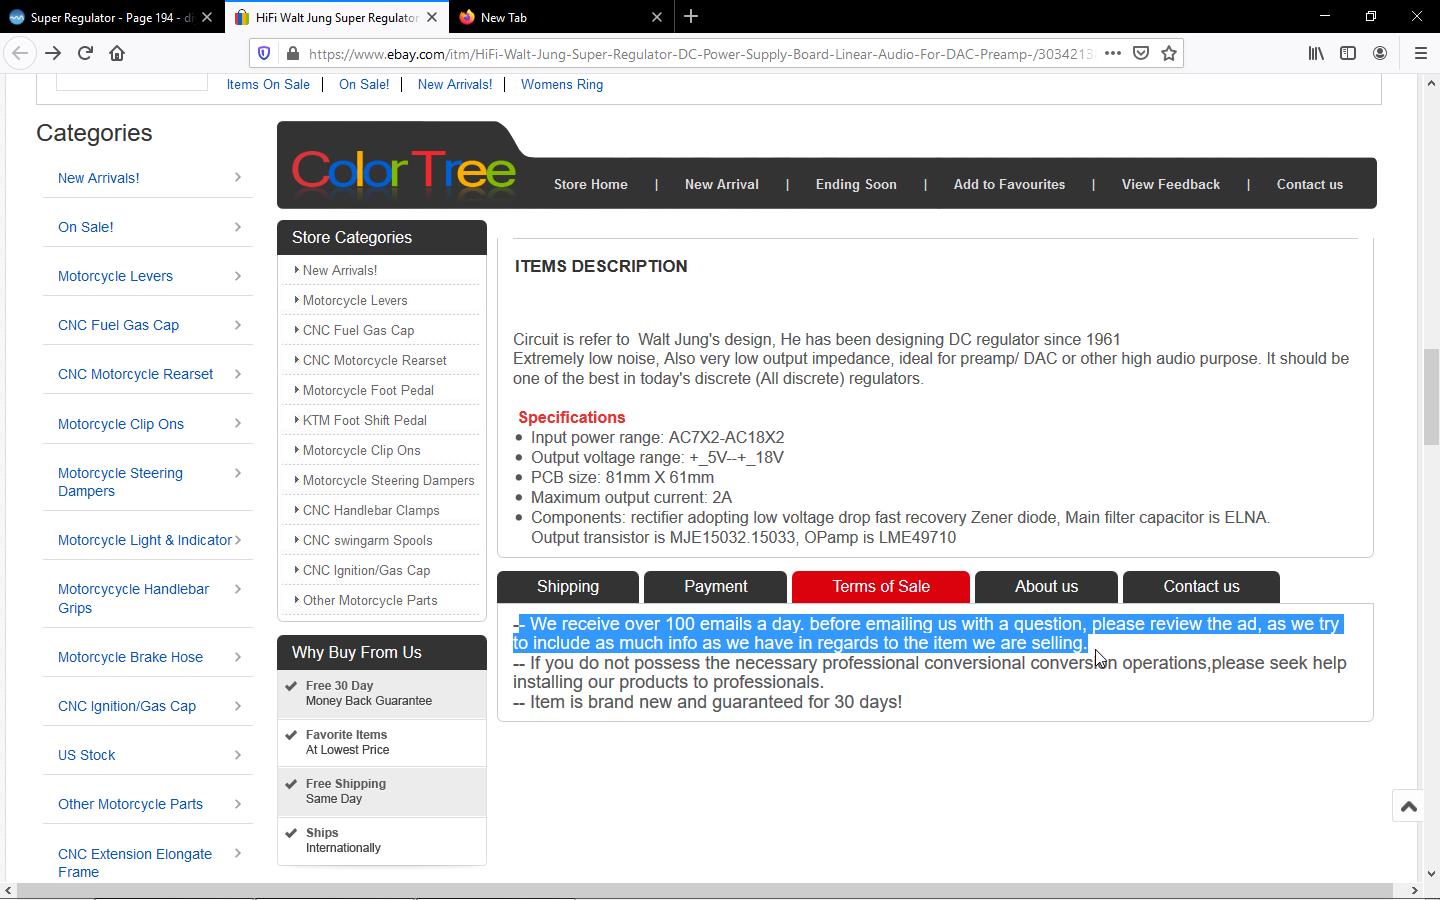Open Motorcycle Steering Dampers in Categories
The image size is (1440, 900).
tap(120, 482)
